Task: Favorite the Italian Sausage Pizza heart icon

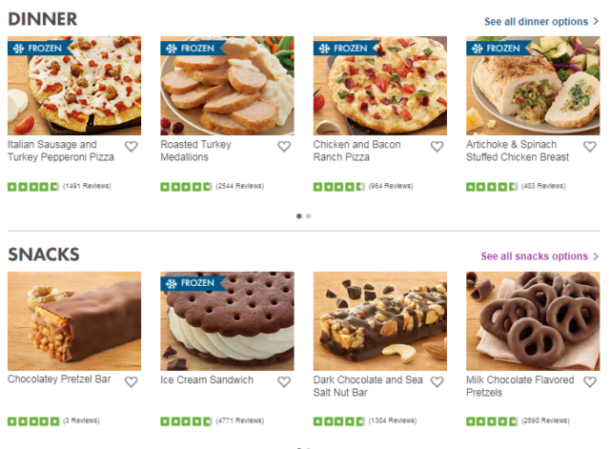Action: tap(131, 146)
